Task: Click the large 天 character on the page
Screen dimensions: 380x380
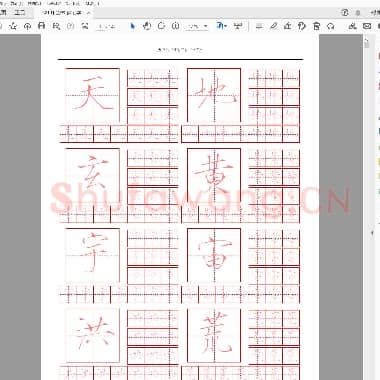Action: pyautogui.click(x=93, y=94)
